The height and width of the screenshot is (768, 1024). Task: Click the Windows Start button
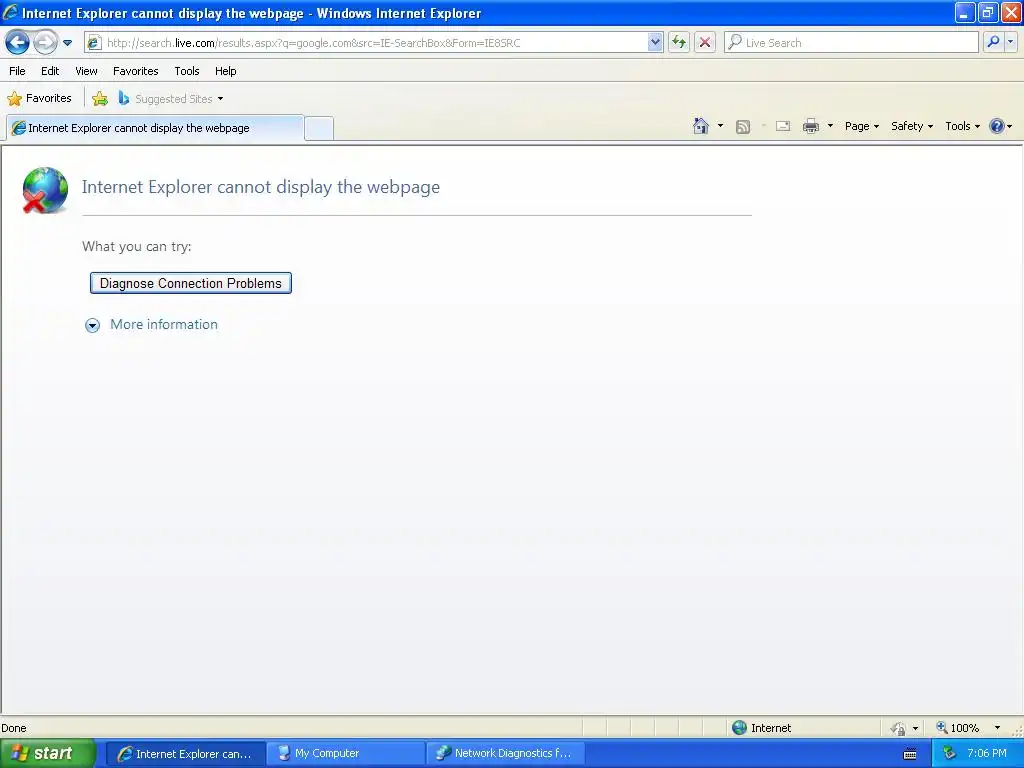(x=47, y=754)
